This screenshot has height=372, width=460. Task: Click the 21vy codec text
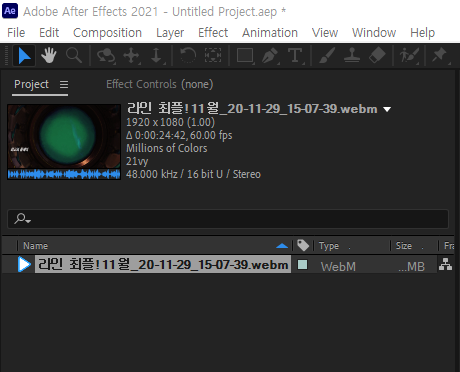tap(137, 162)
